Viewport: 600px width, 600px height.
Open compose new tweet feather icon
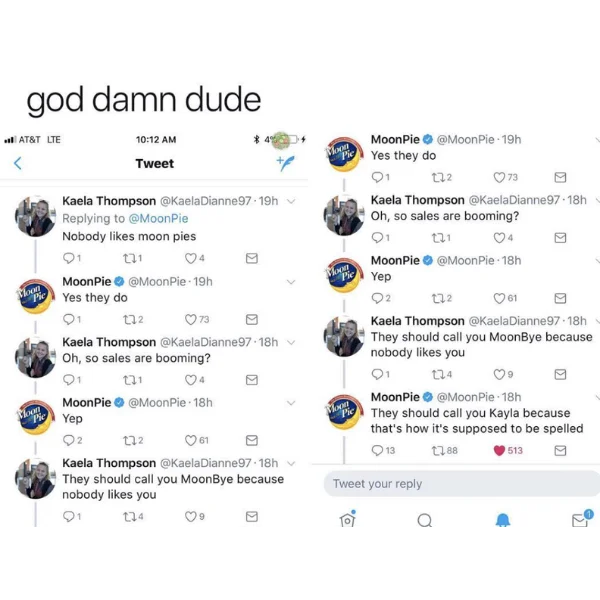[285, 163]
